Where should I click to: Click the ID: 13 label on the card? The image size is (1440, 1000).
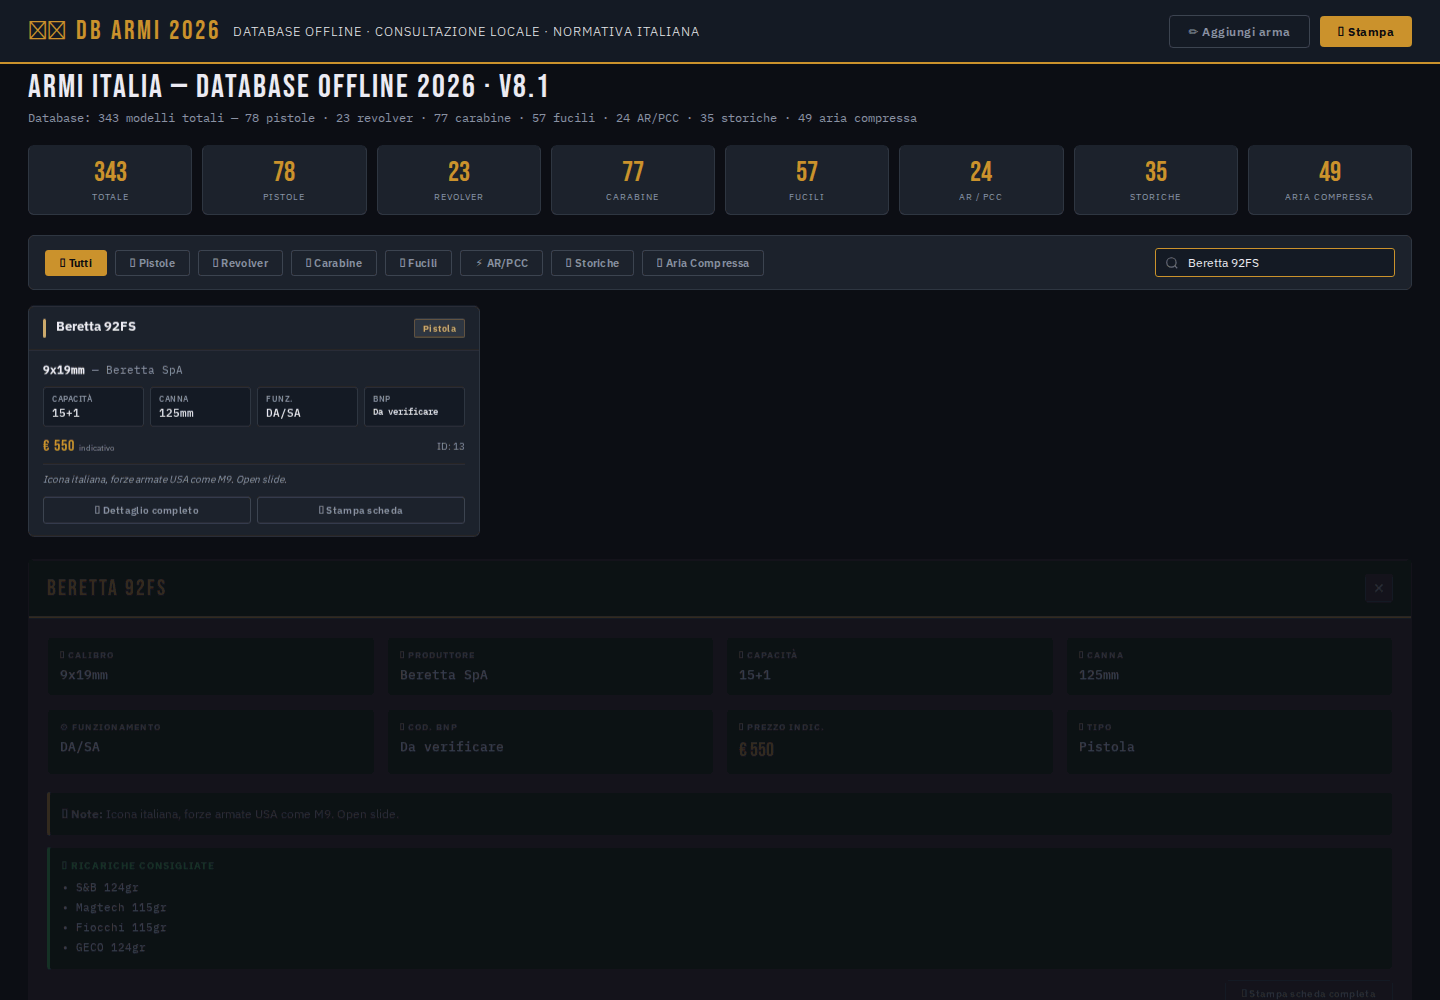(451, 447)
